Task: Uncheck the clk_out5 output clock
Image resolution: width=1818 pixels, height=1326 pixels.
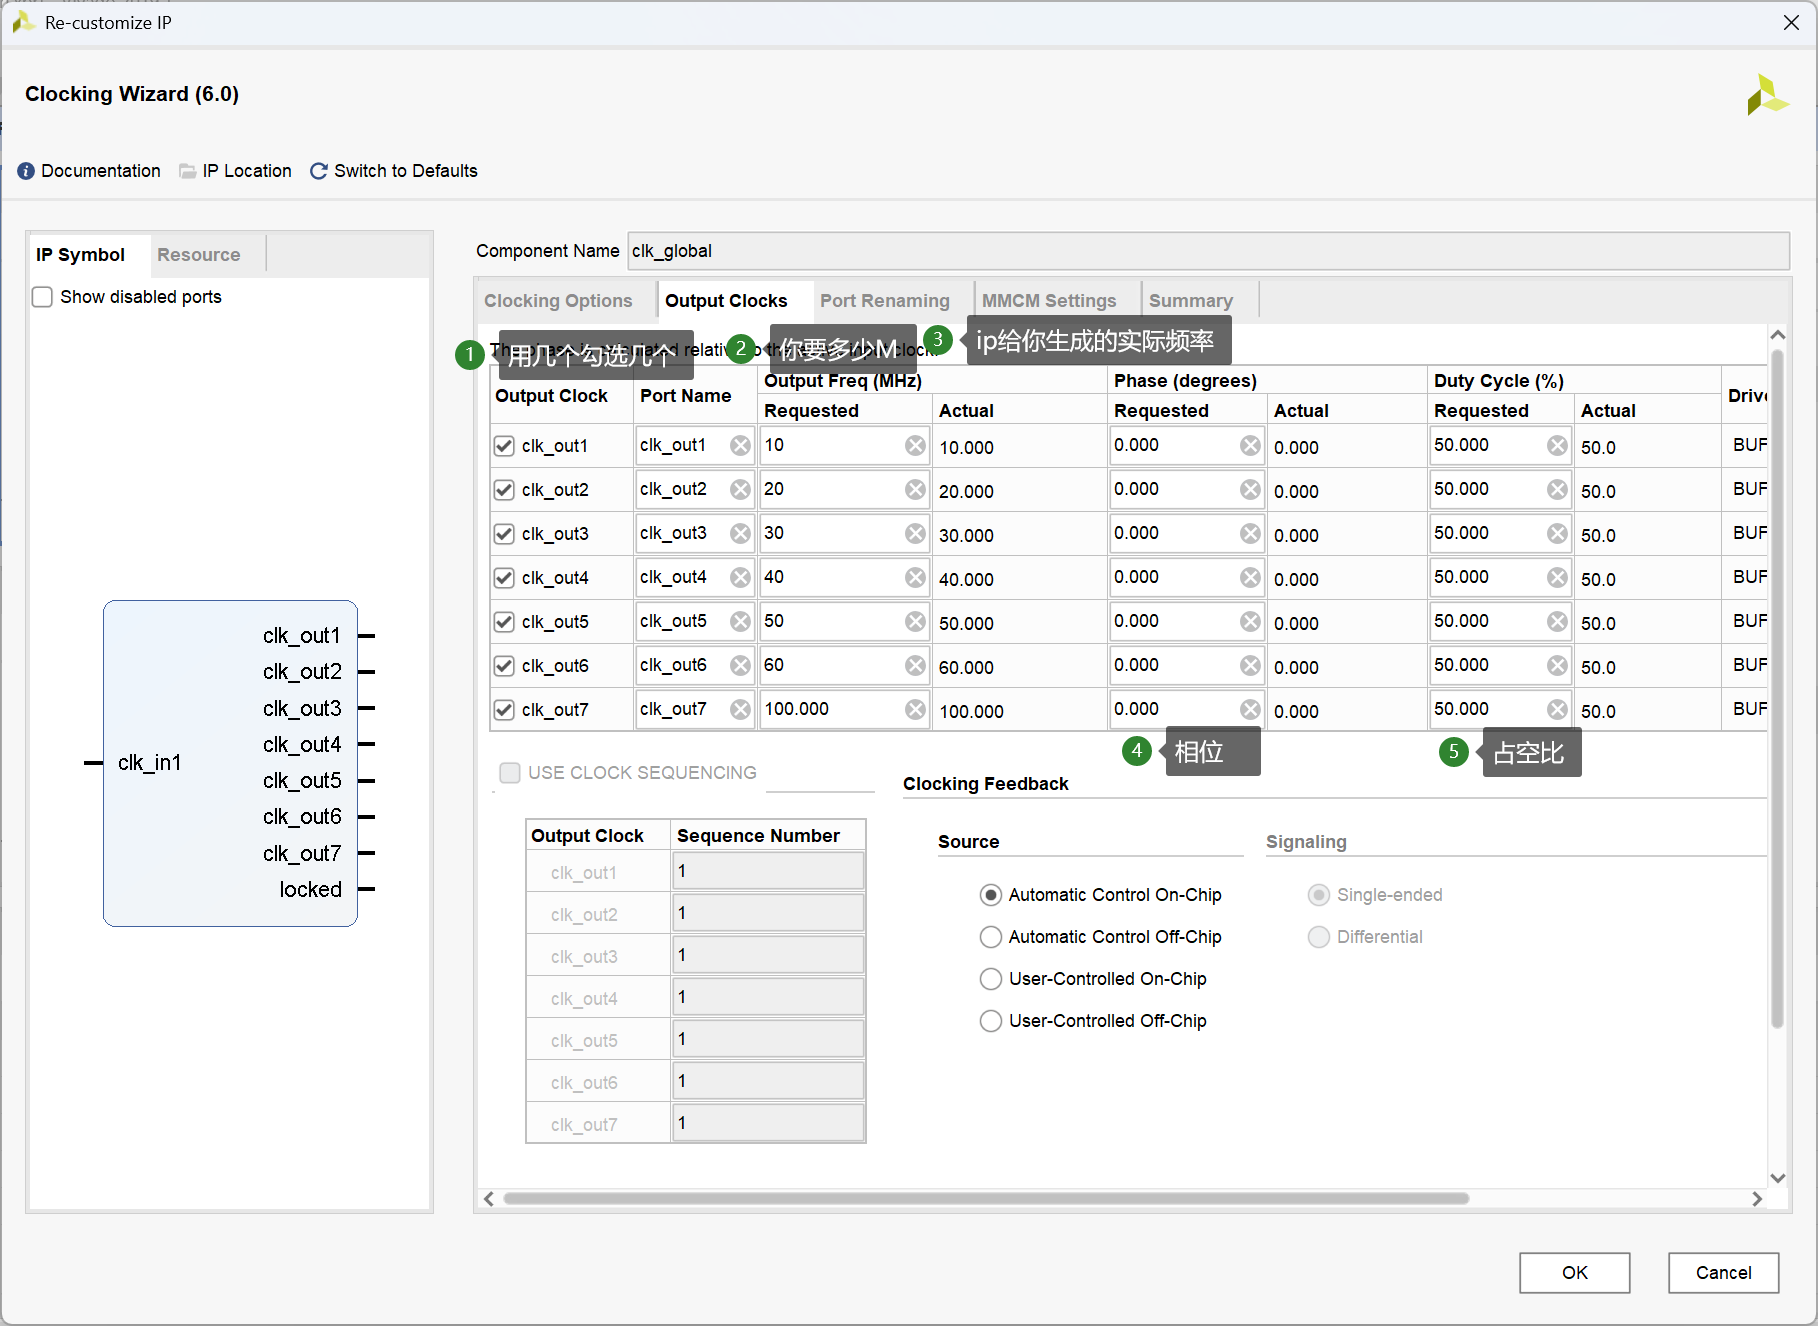Action: click(504, 622)
